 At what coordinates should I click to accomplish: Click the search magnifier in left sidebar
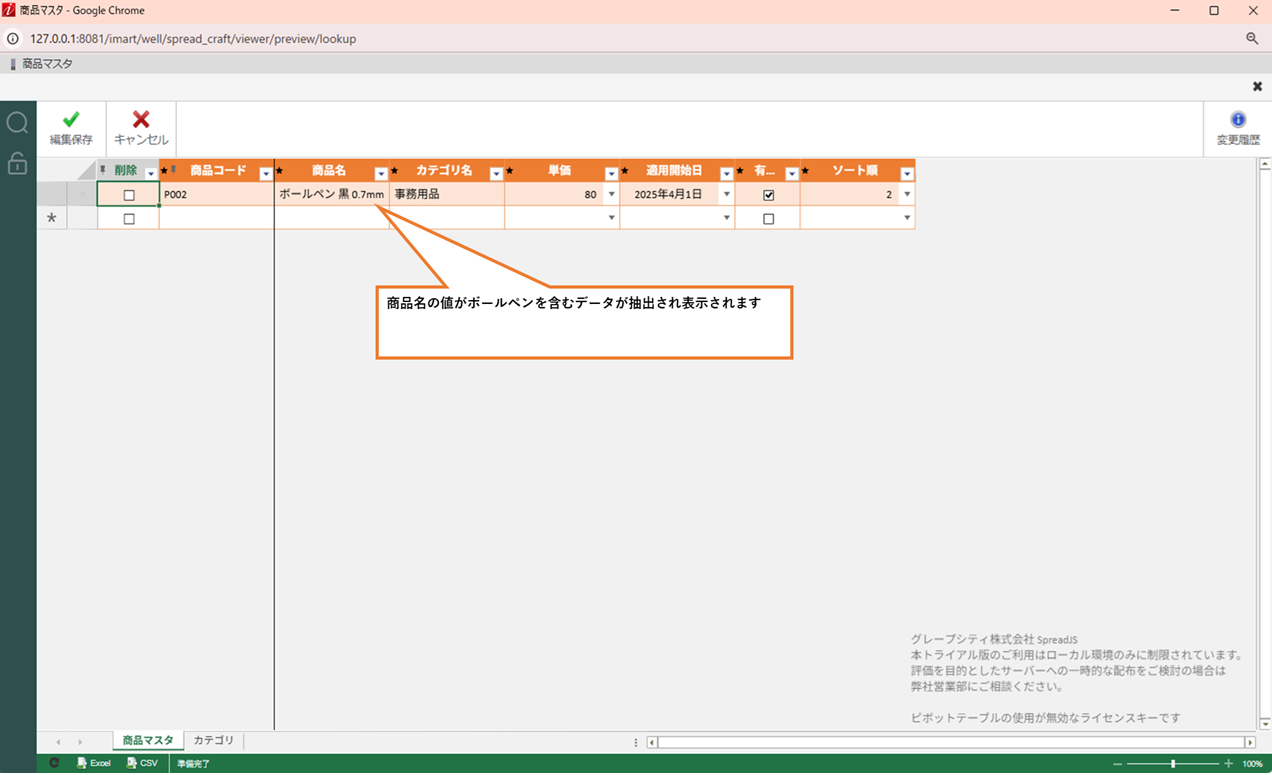[17, 123]
